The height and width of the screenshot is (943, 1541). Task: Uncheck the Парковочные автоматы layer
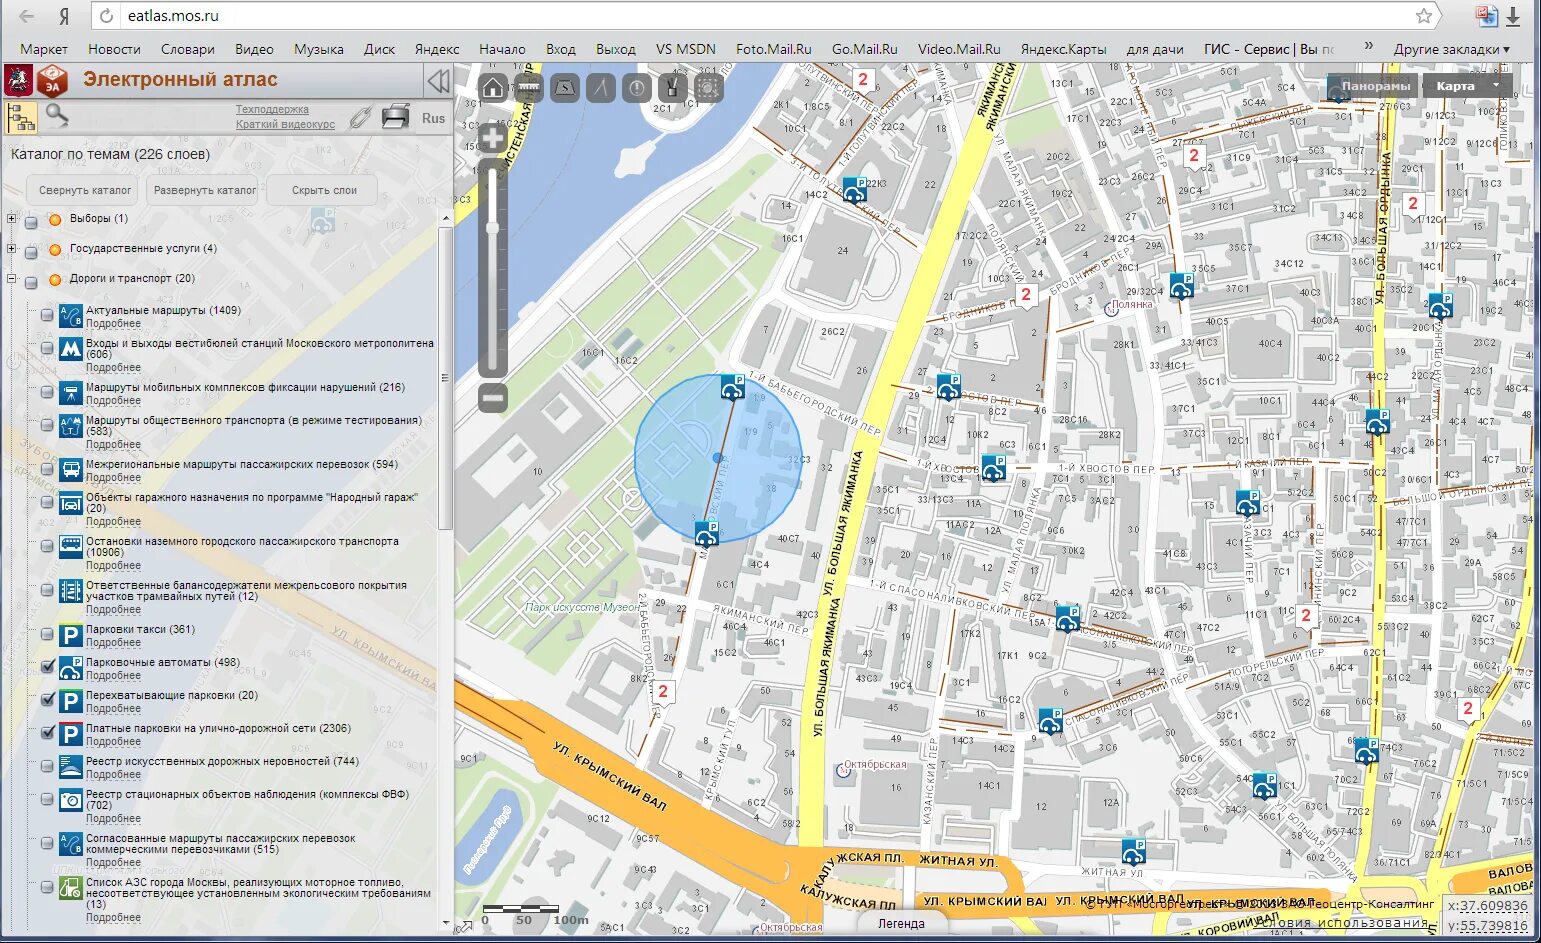click(47, 666)
